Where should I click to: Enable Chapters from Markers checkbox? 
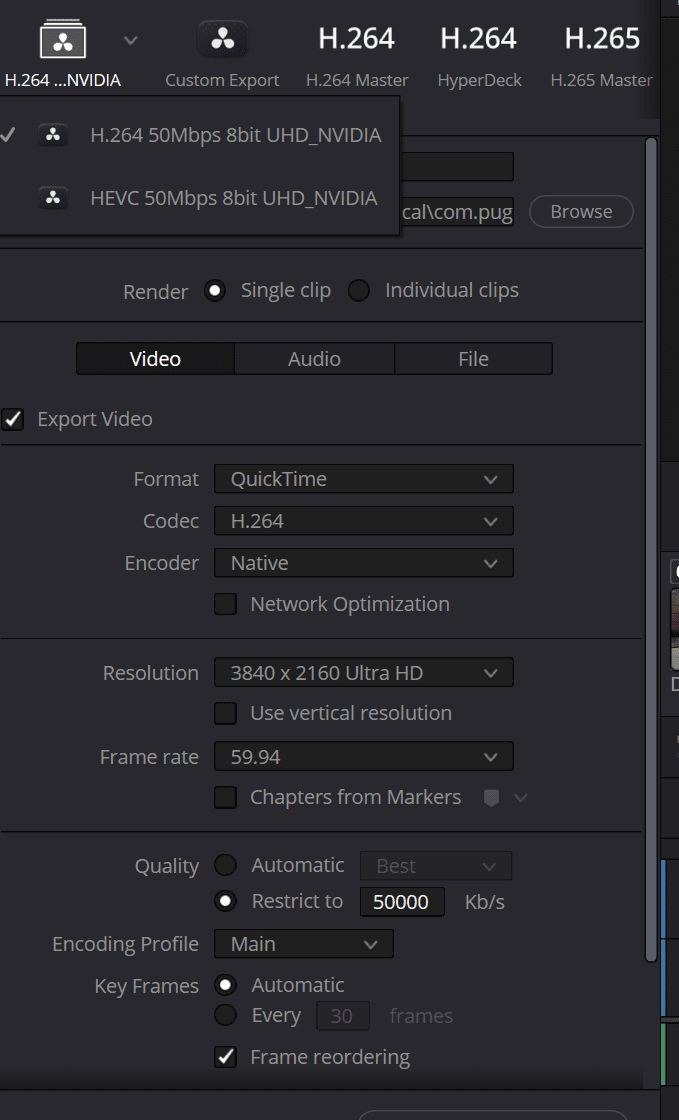[x=226, y=797]
